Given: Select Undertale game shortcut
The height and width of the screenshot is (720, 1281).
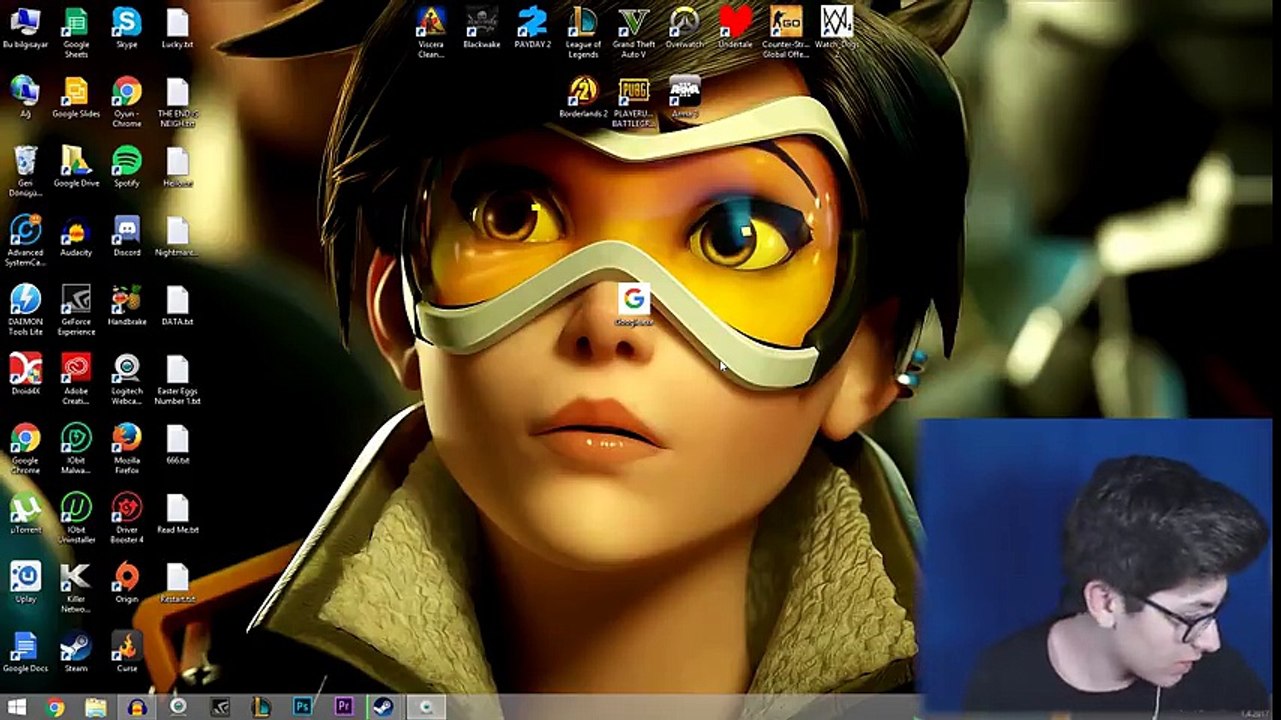Looking at the screenshot, I should pyautogui.click(x=735, y=28).
